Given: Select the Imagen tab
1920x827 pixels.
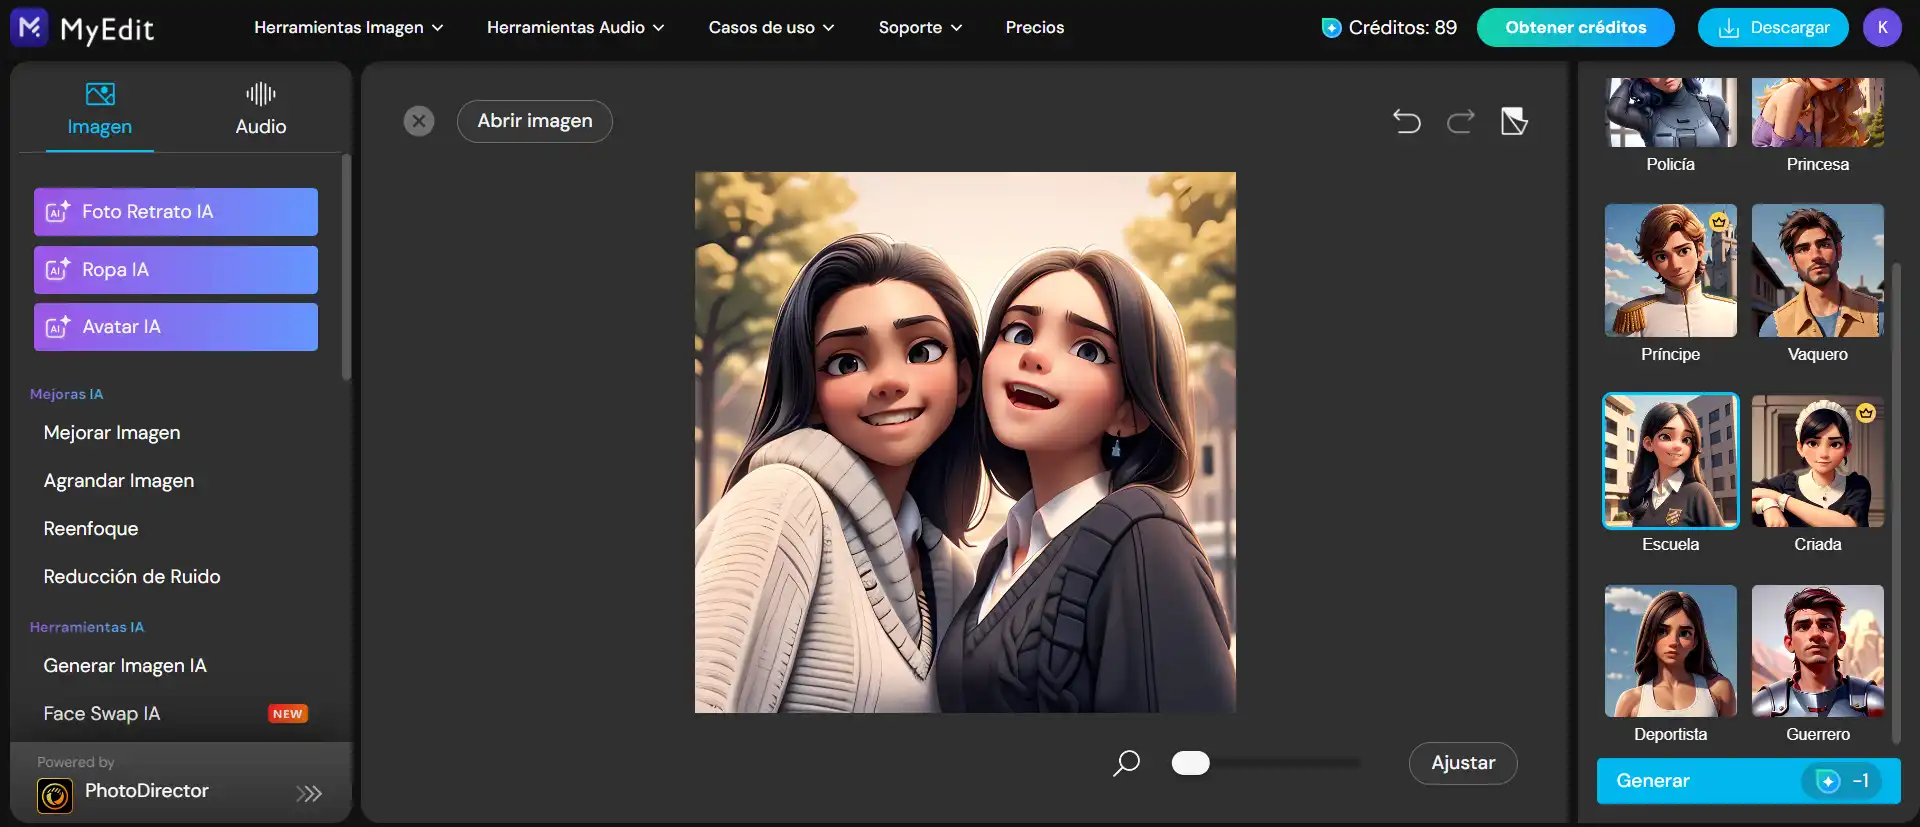Looking at the screenshot, I should [100, 109].
